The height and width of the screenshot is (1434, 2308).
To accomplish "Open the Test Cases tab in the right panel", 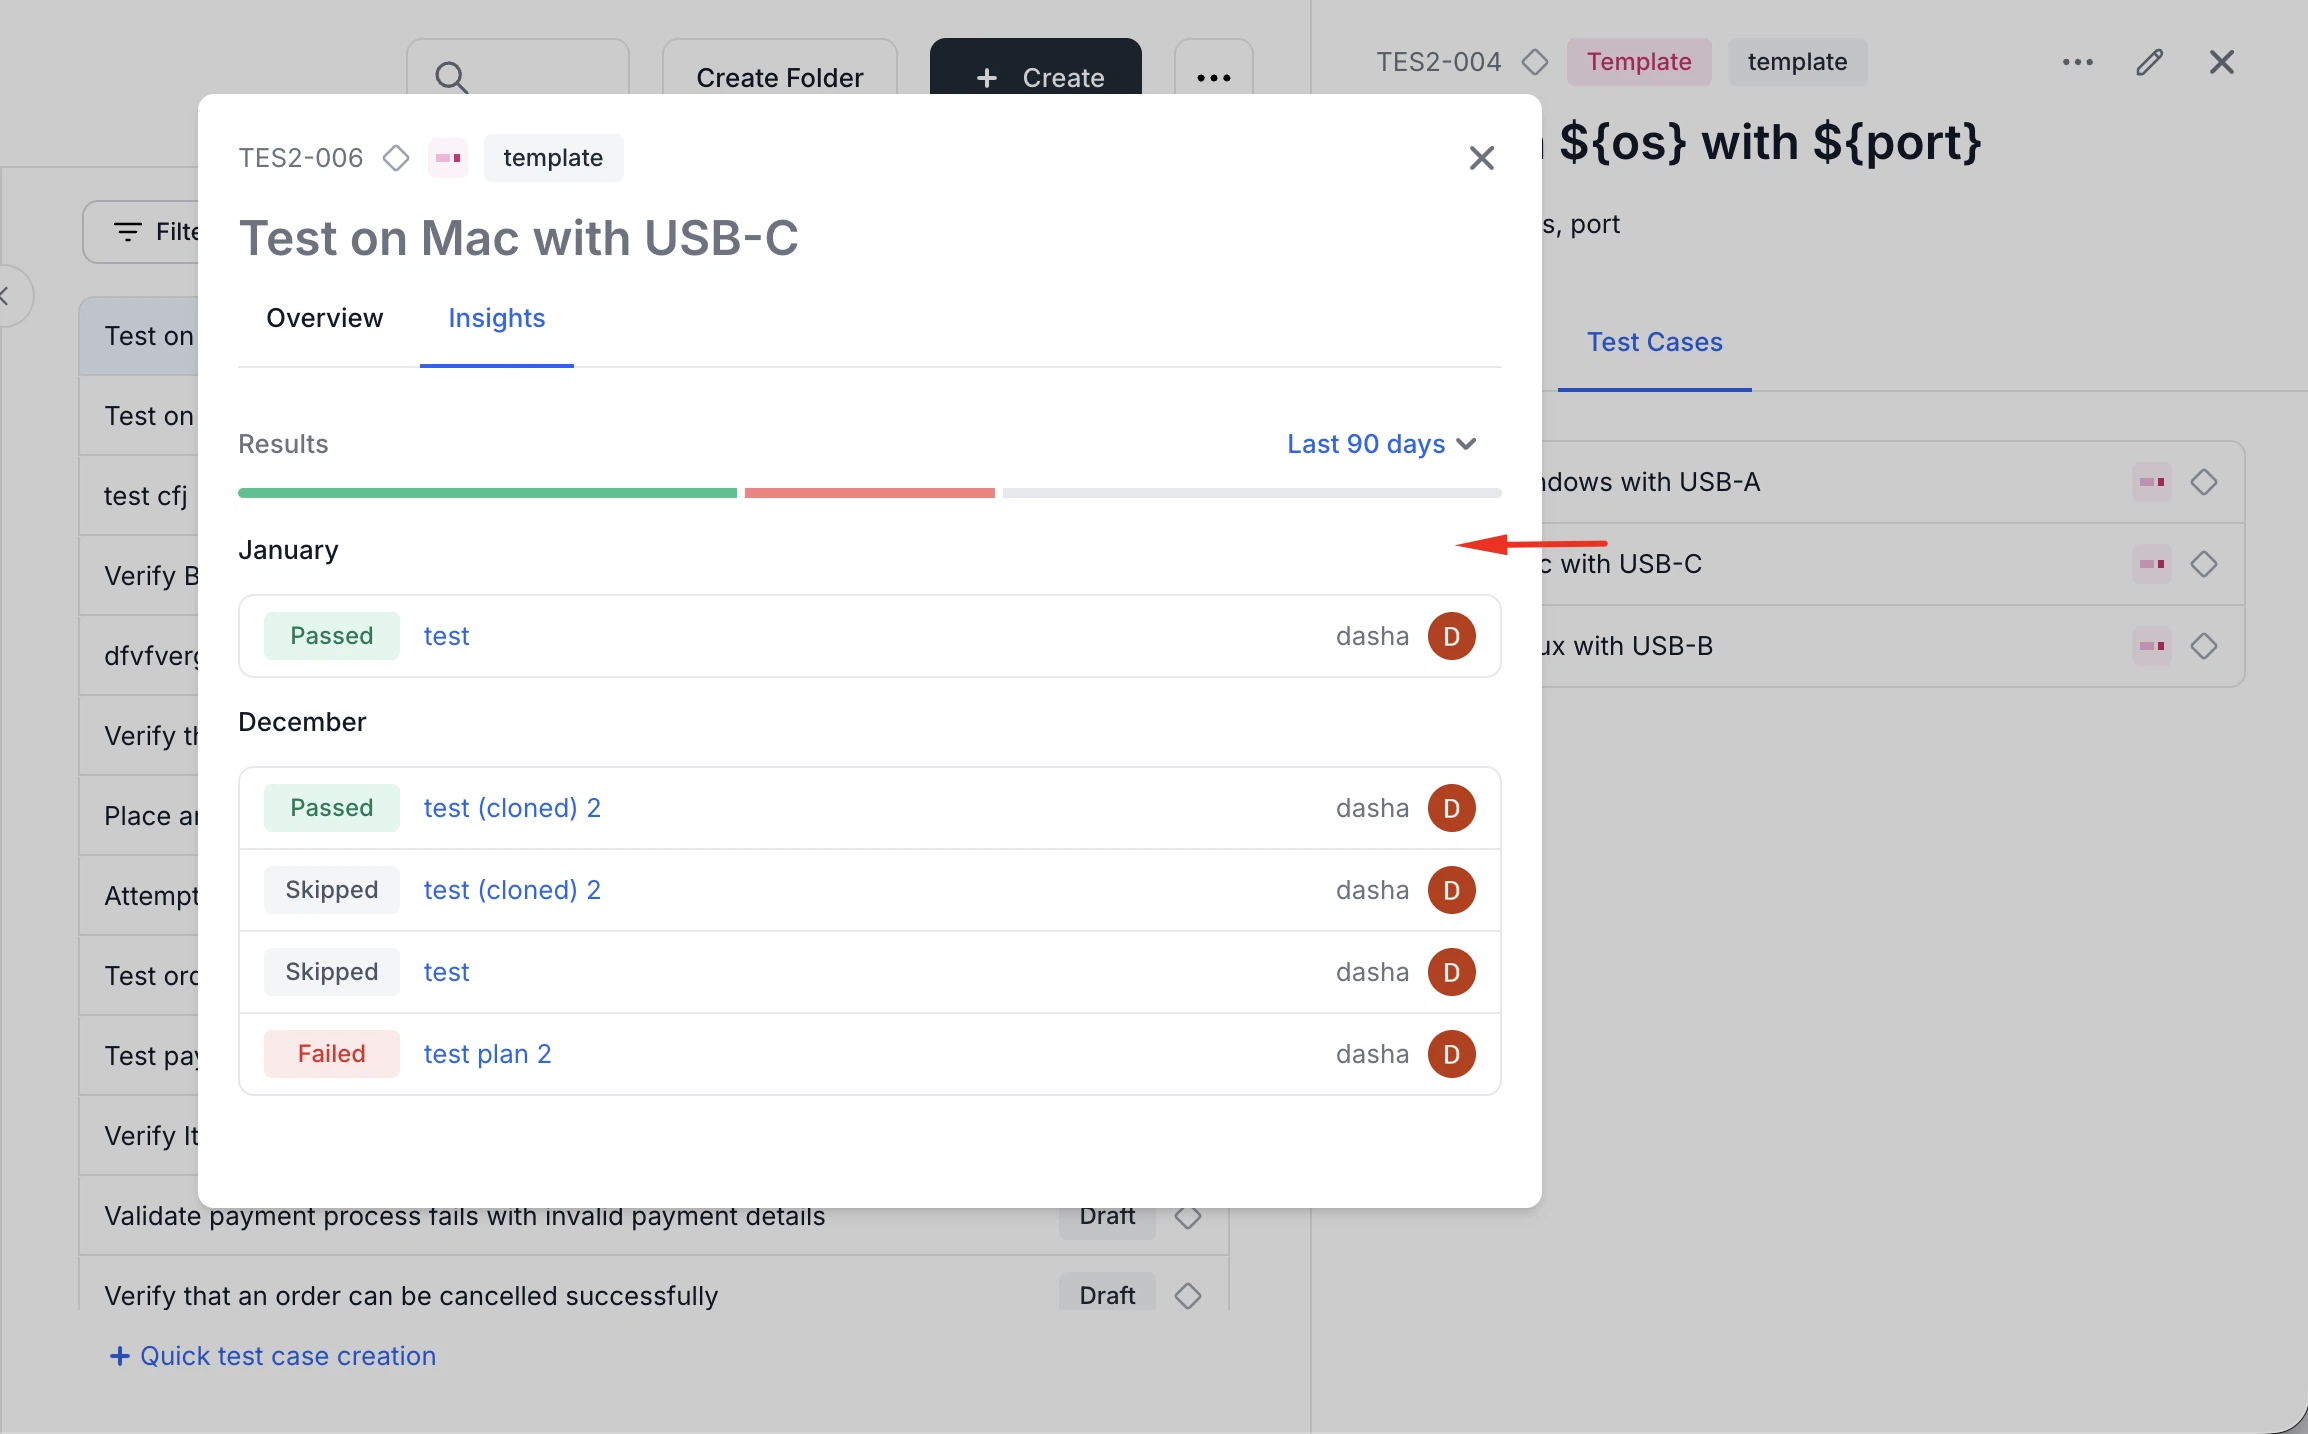I will [x=1654, y=342].
